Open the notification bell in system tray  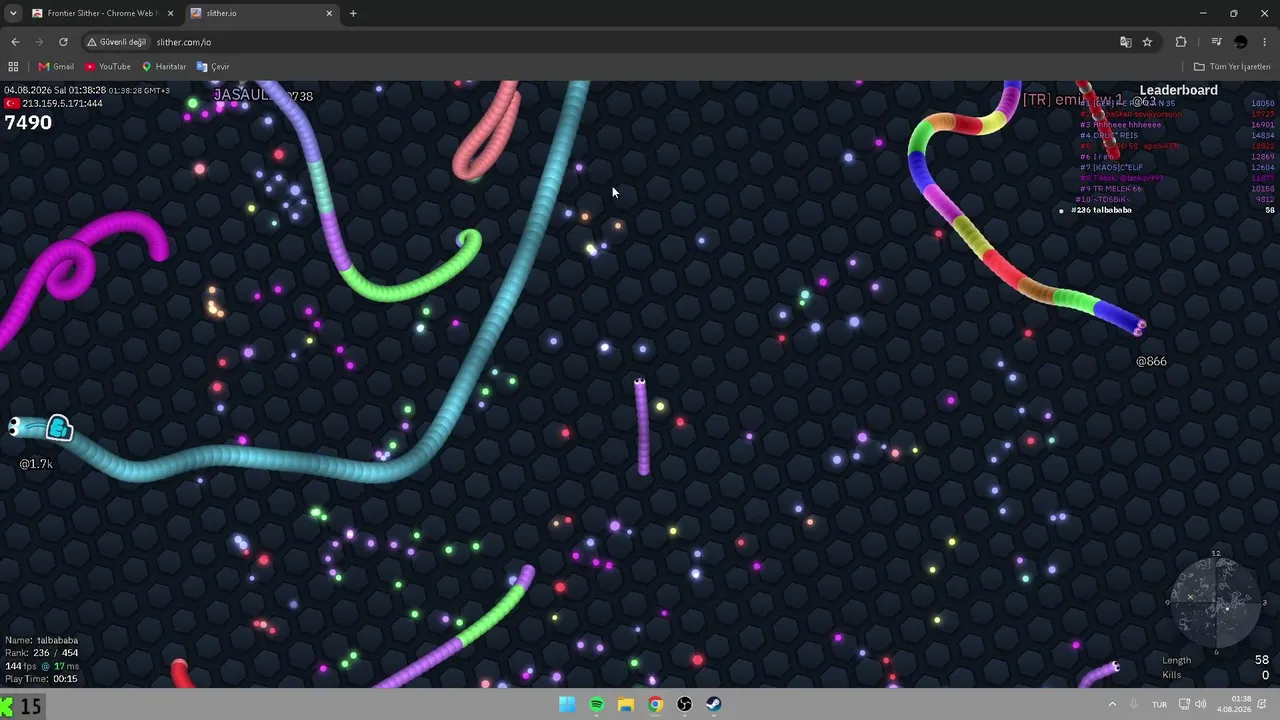(1264, 704)
